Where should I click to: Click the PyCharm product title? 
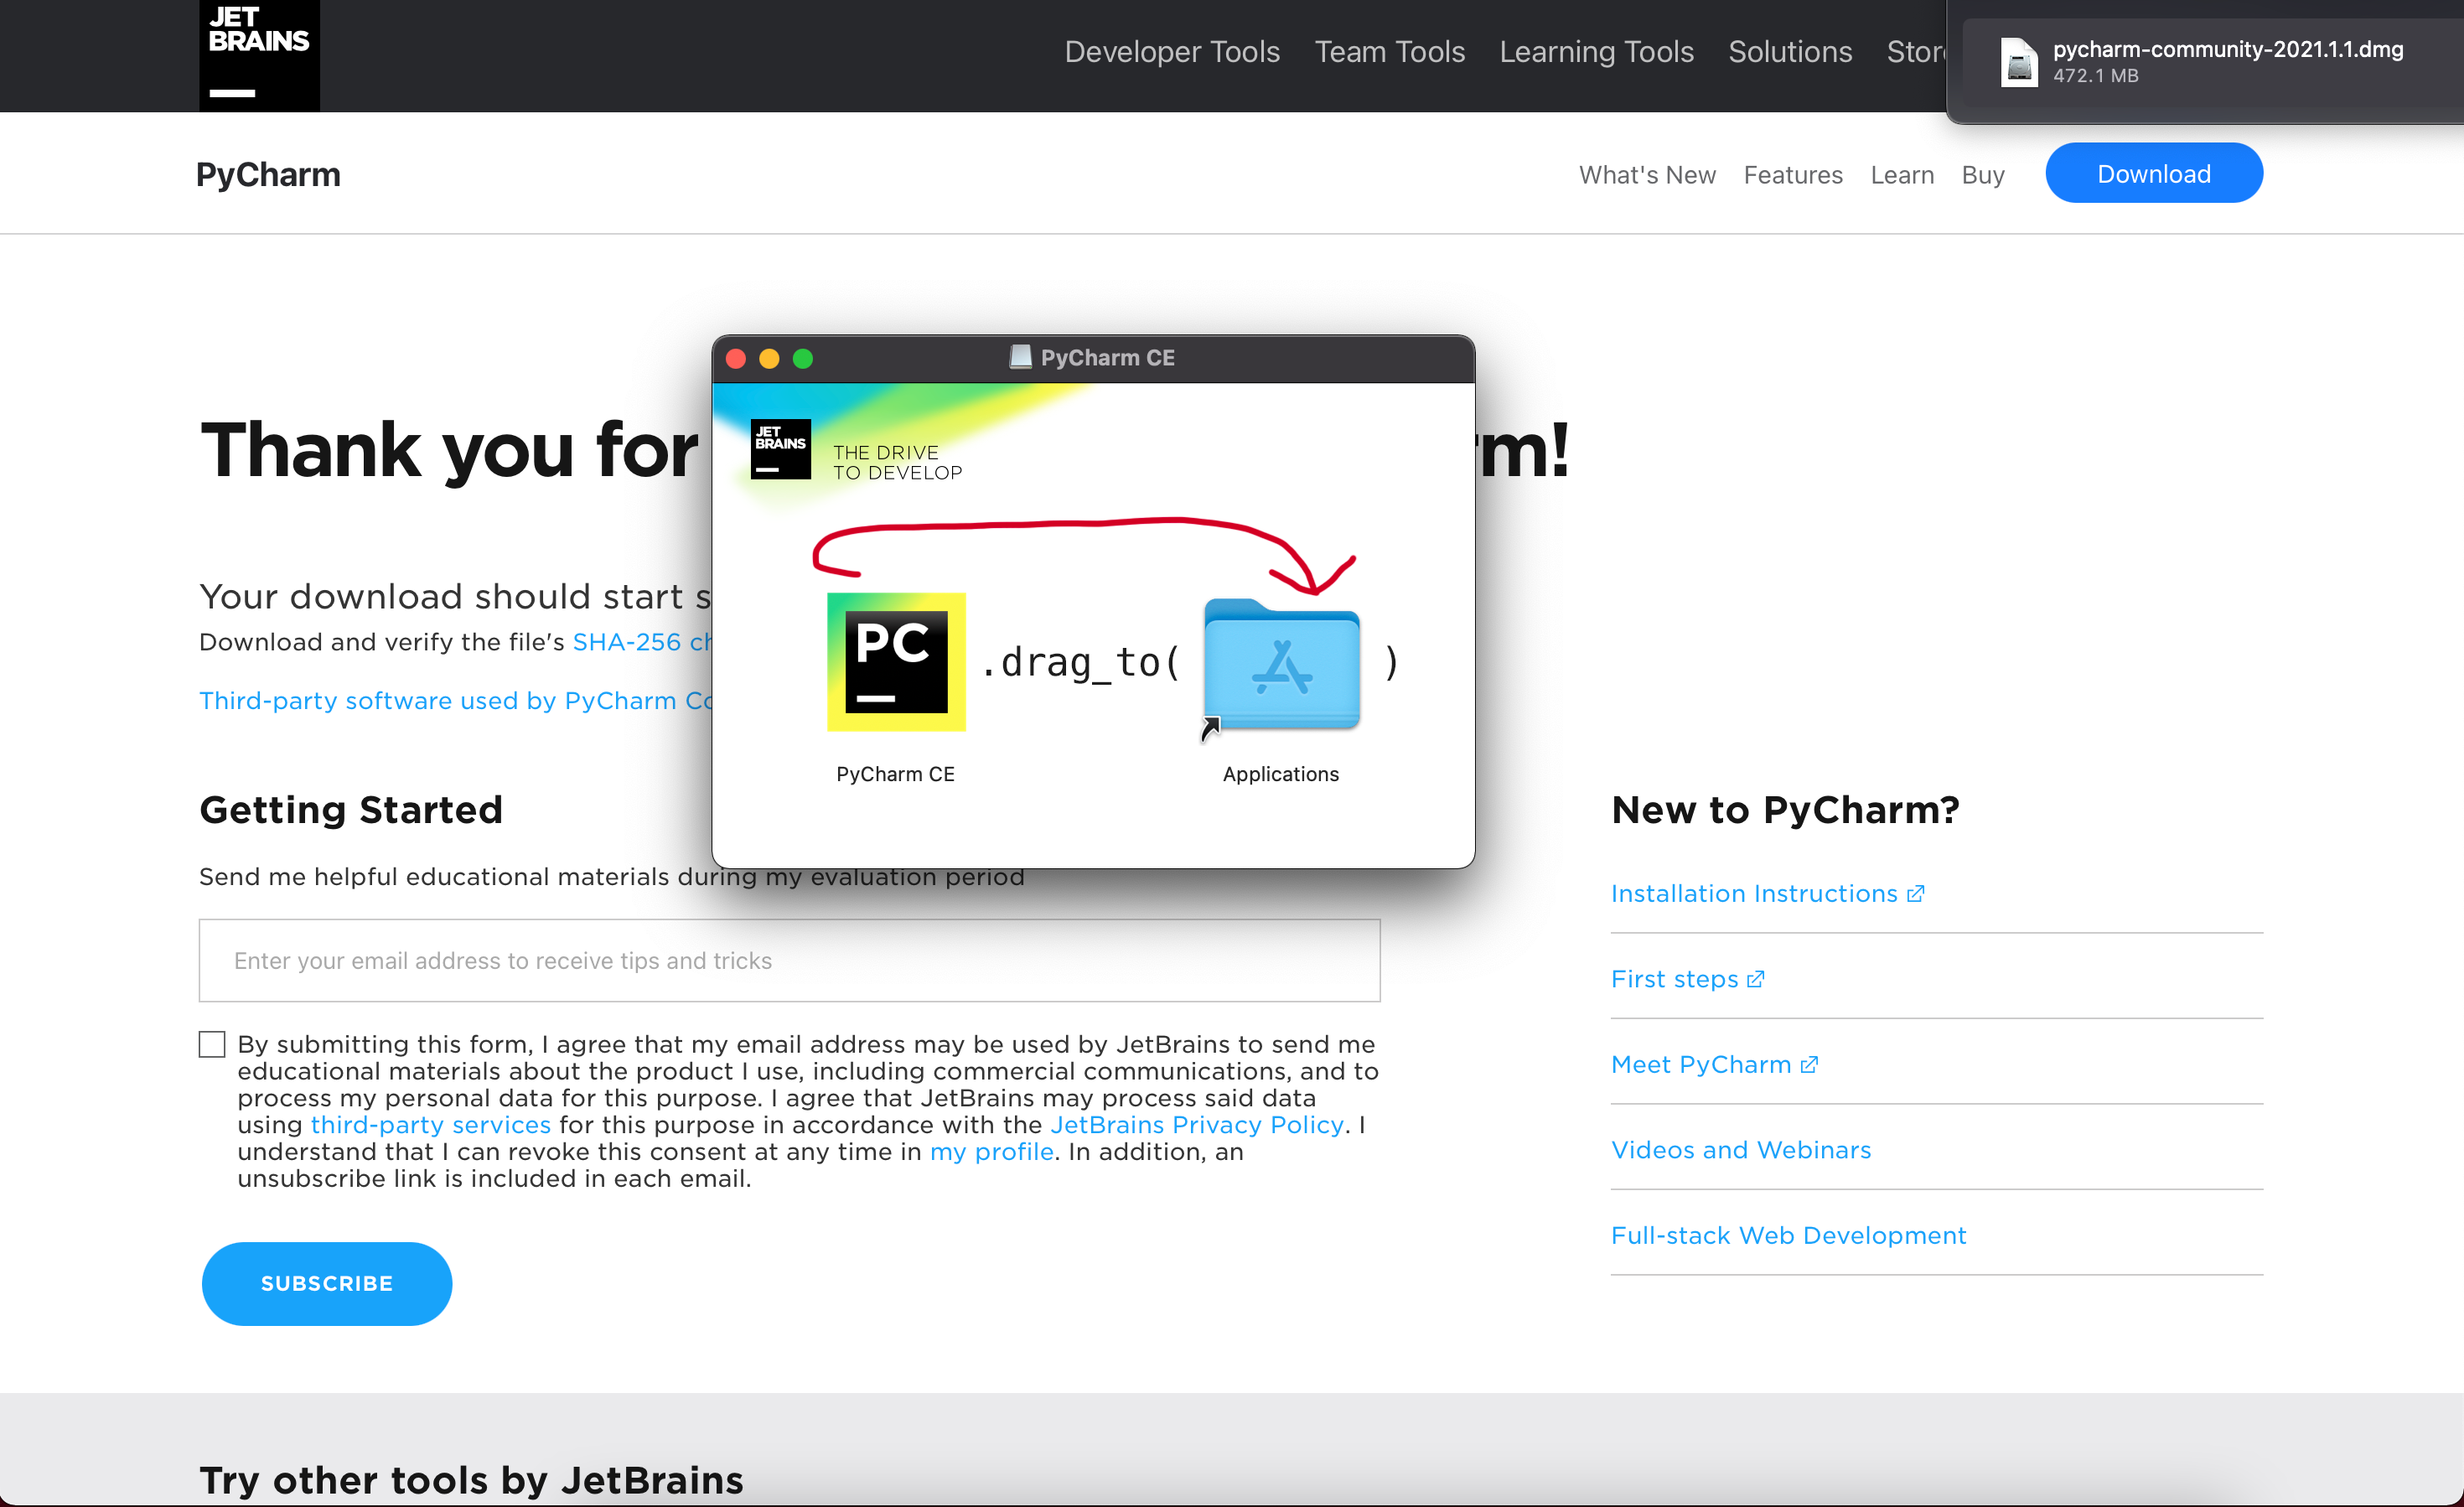[x=268, y=175]
